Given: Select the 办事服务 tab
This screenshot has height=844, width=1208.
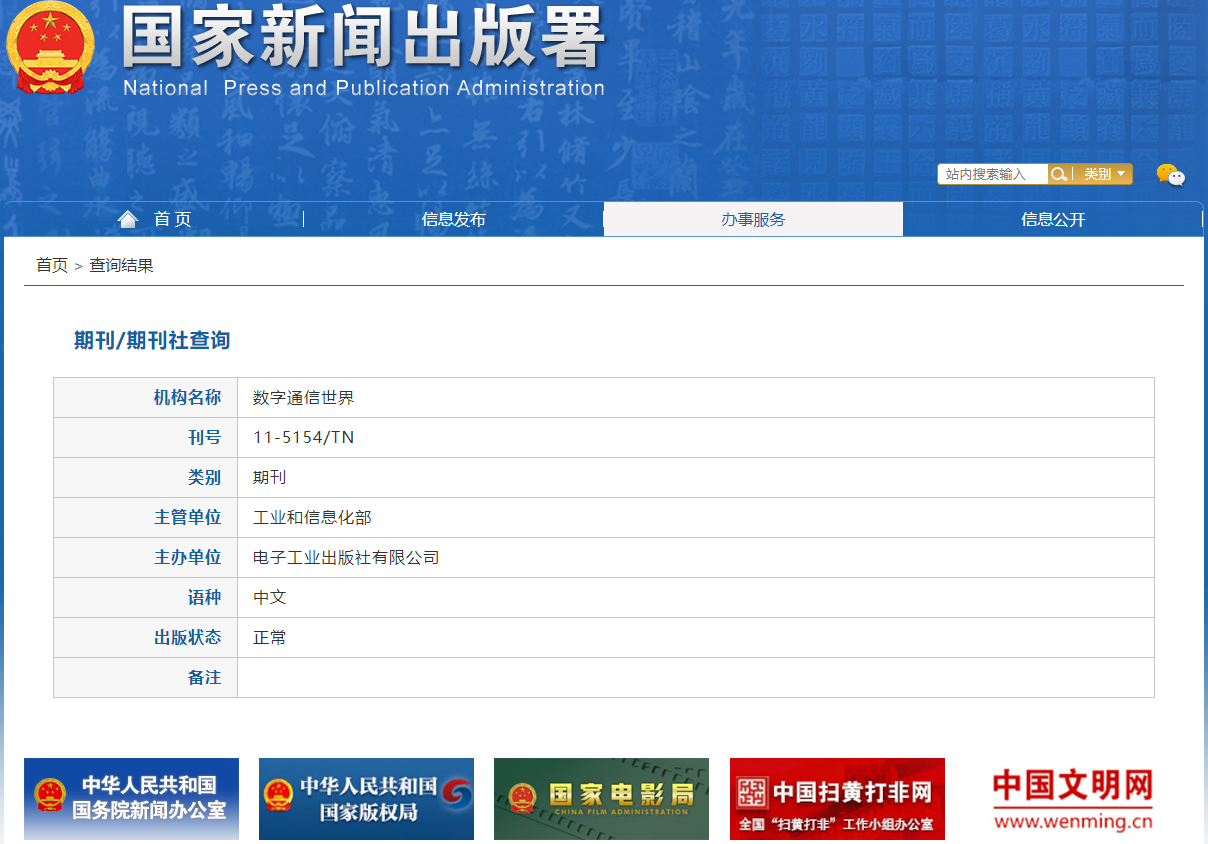Looking at the screenshot, I should tap(753, 219).
